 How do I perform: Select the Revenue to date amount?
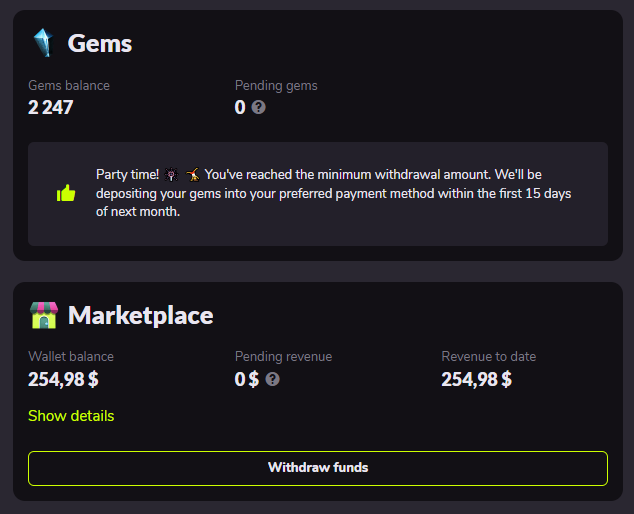click(x=476, y=379)
